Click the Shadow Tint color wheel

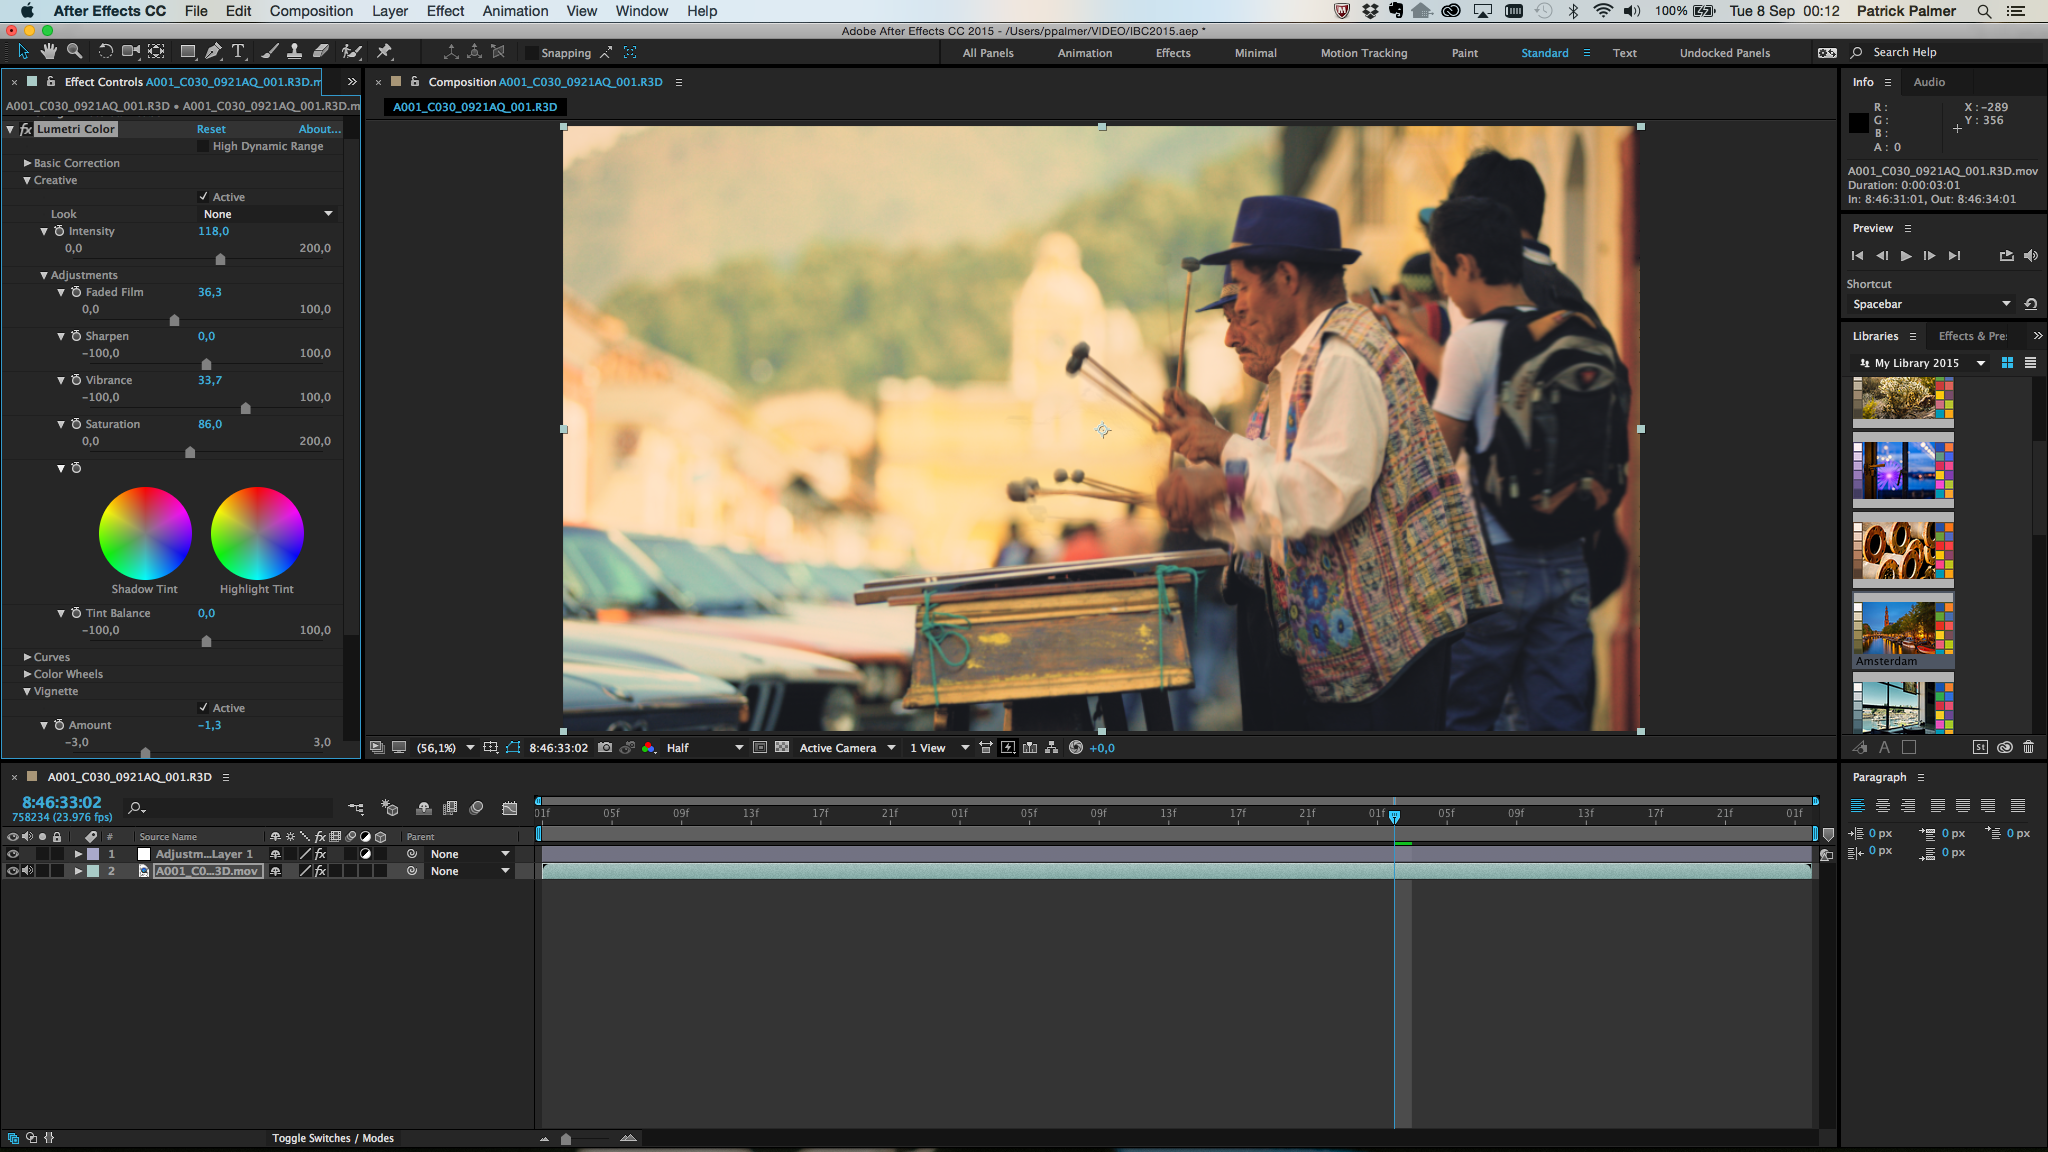pyautogui.click(x=145, y=533)
